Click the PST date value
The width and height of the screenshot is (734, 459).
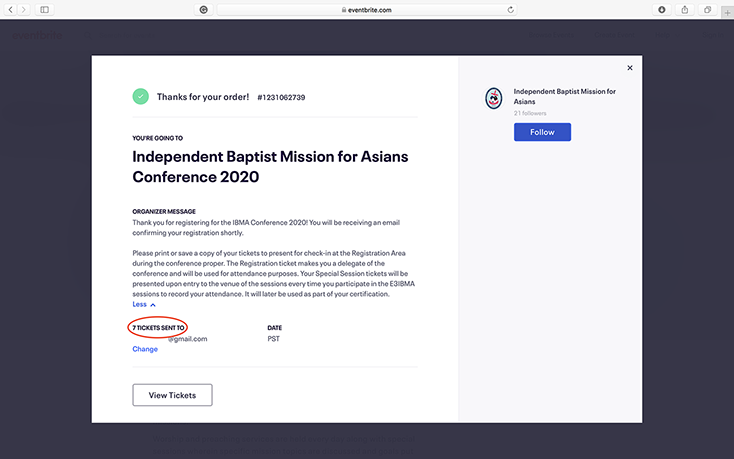click(273, 339)
